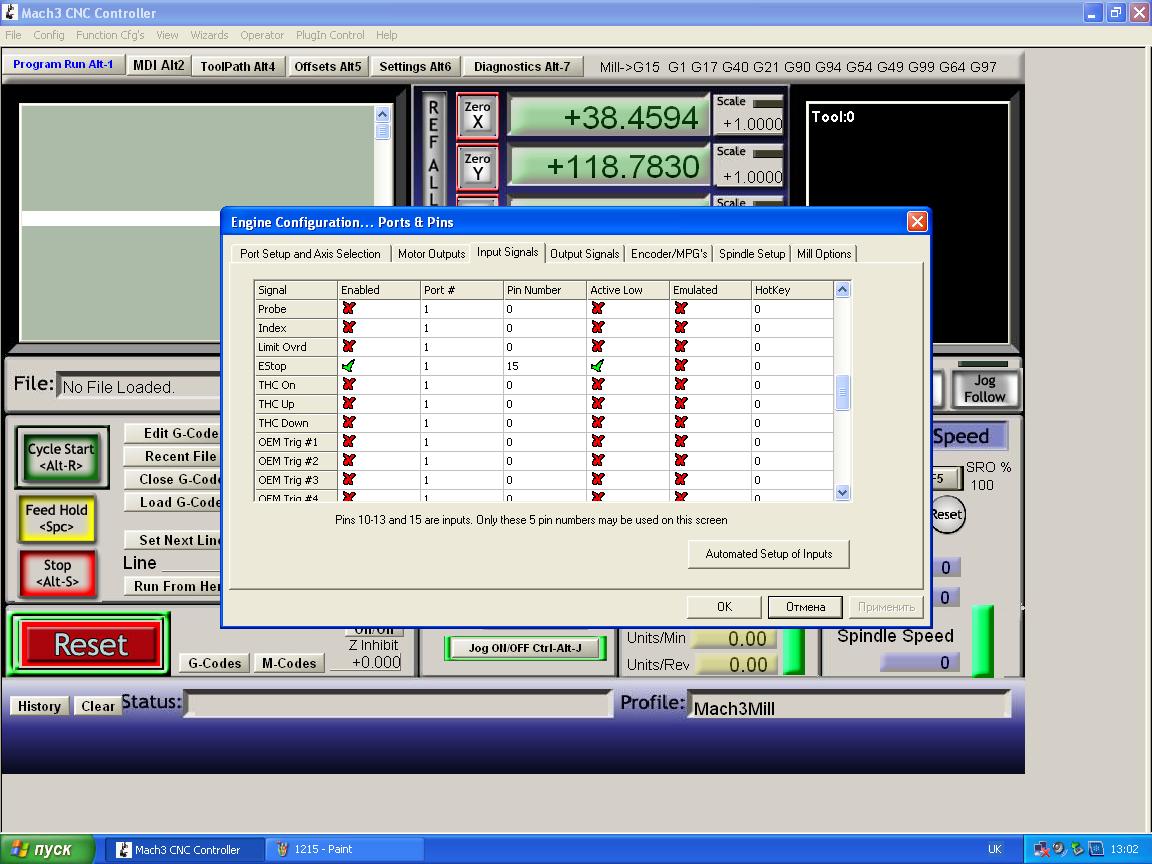Open the G-Codes reference button
The width and height of the screenshot is (1152, 864).
(215, 663)
